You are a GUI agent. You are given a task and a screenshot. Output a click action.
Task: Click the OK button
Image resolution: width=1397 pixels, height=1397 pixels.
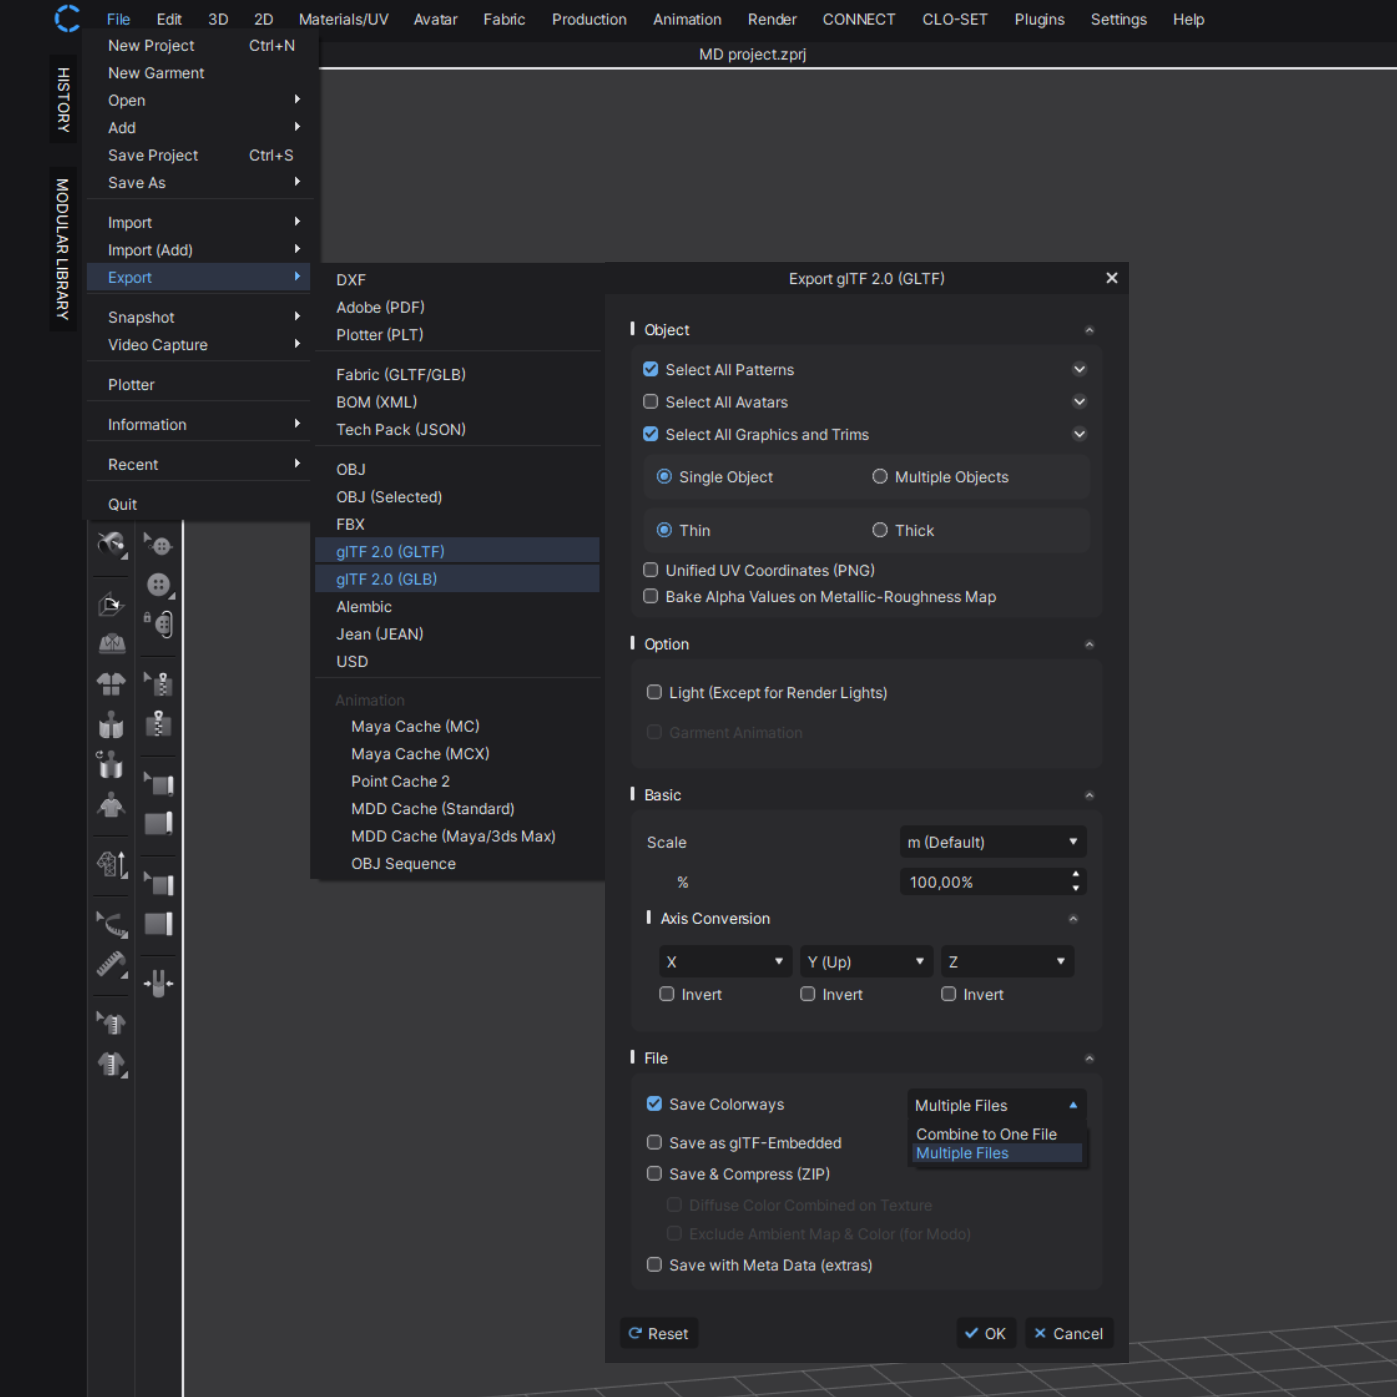(986, 1333)
